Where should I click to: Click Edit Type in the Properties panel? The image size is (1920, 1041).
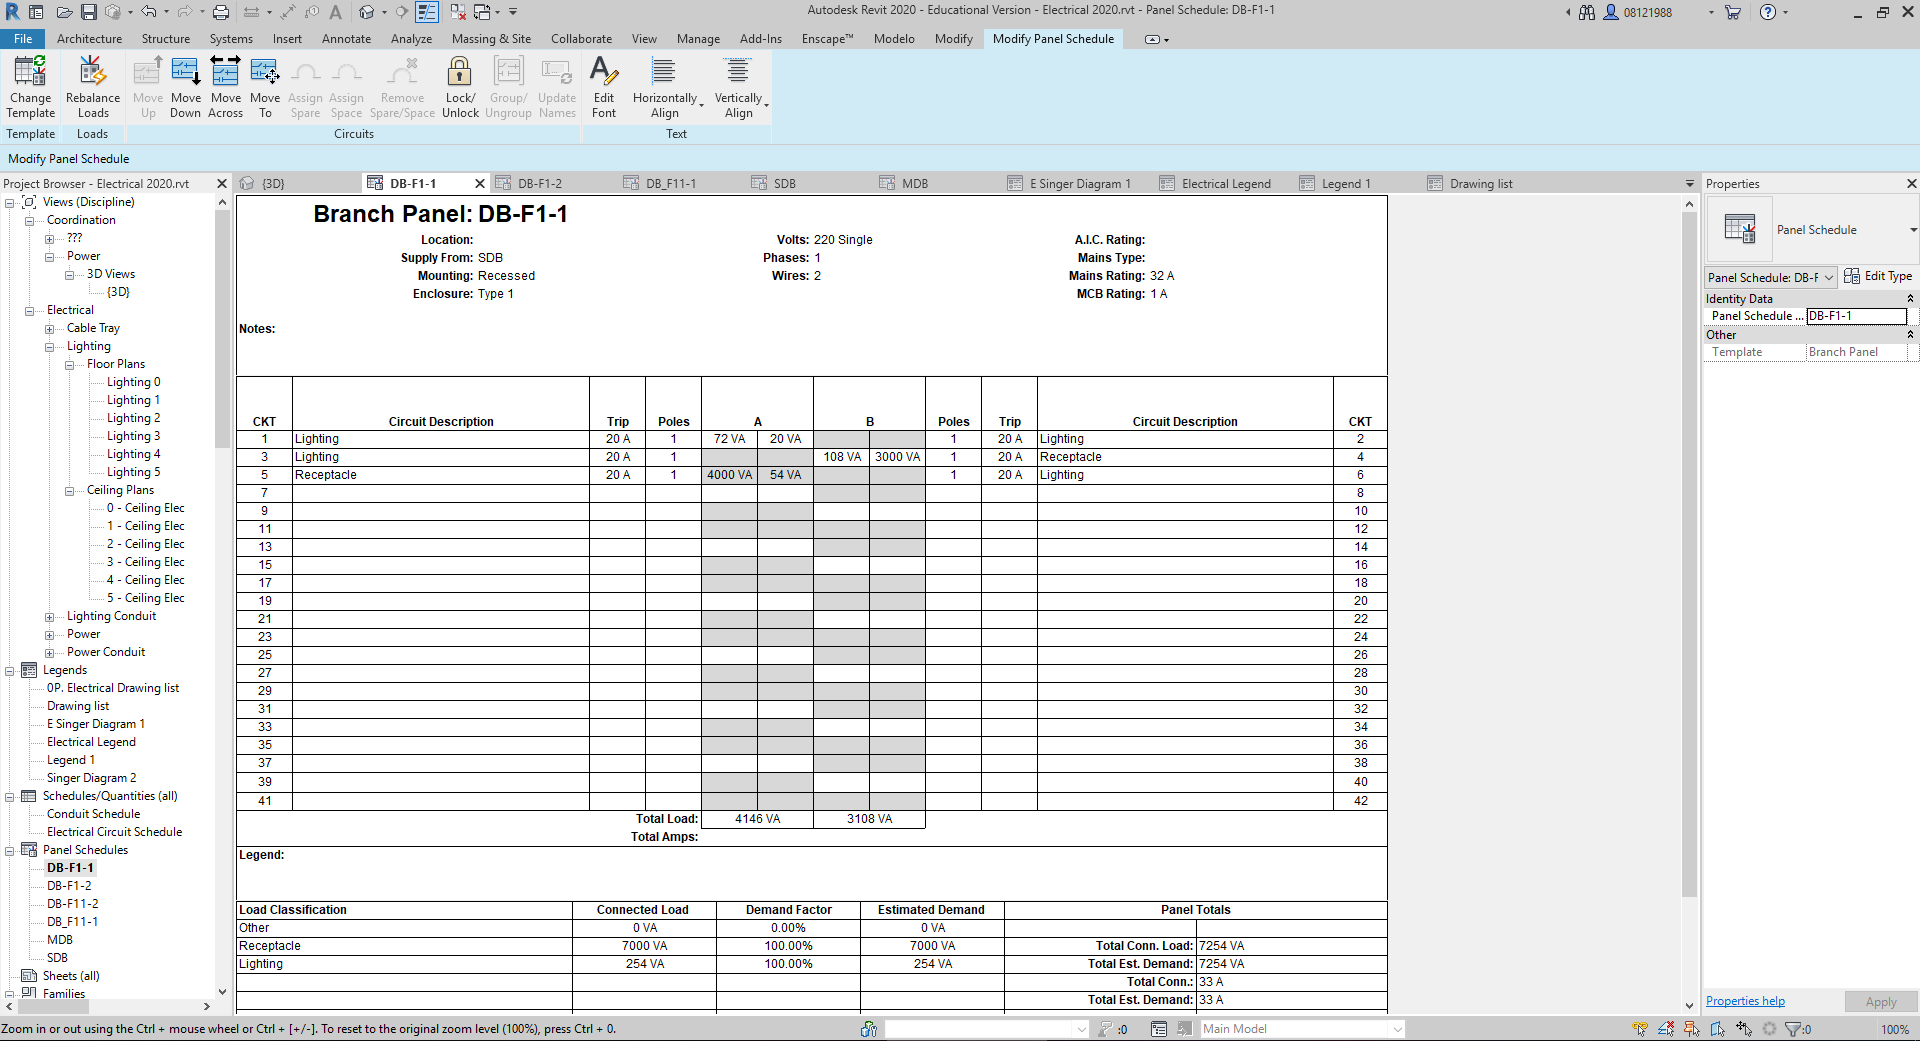pyautogui.click(x=1878, y=277)
